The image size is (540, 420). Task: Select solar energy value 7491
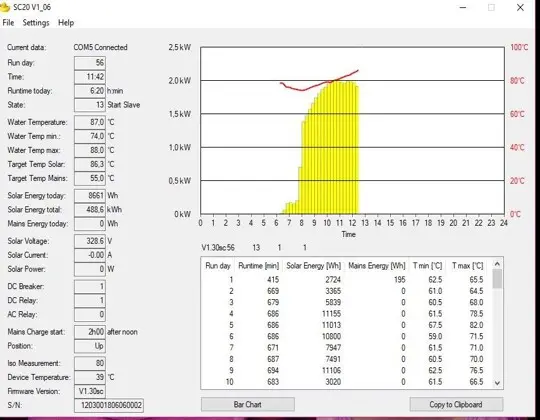tap(333, 359)
